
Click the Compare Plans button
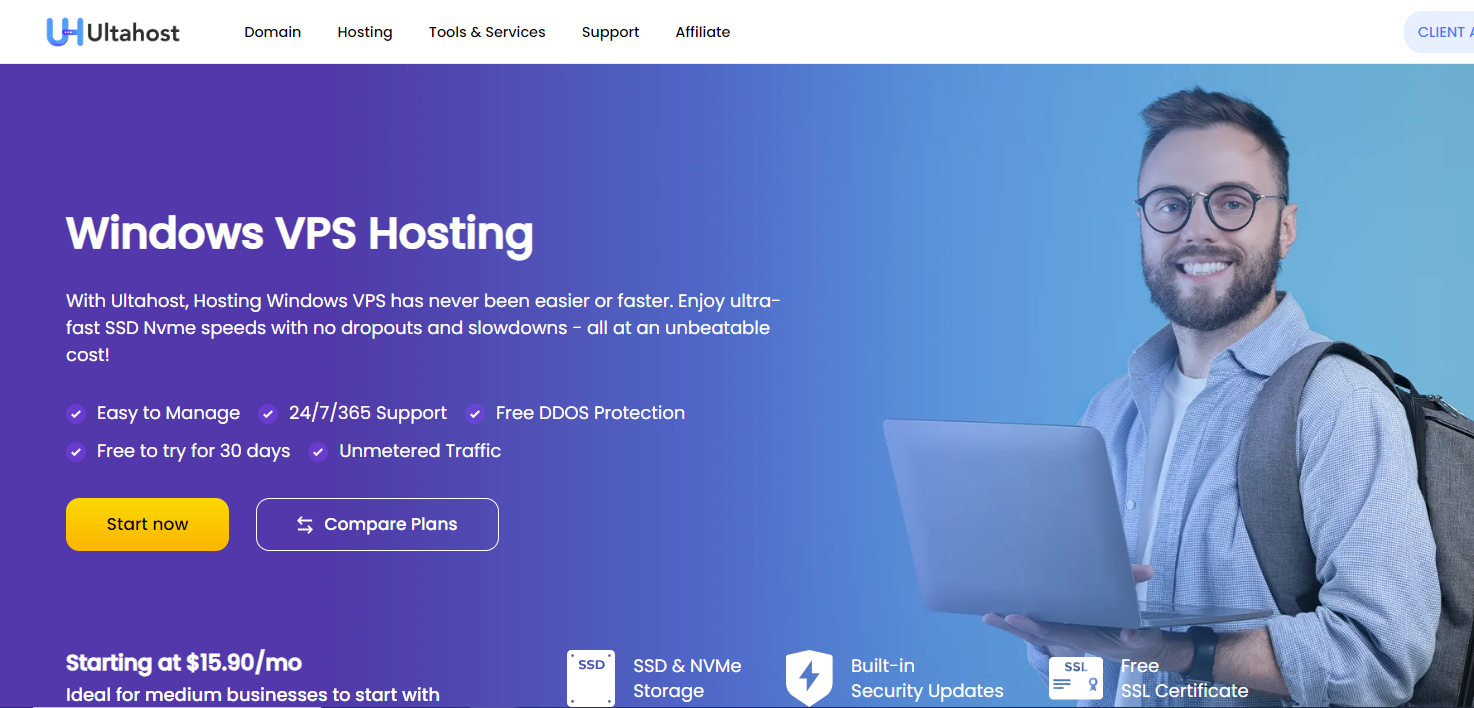[377, 524]
